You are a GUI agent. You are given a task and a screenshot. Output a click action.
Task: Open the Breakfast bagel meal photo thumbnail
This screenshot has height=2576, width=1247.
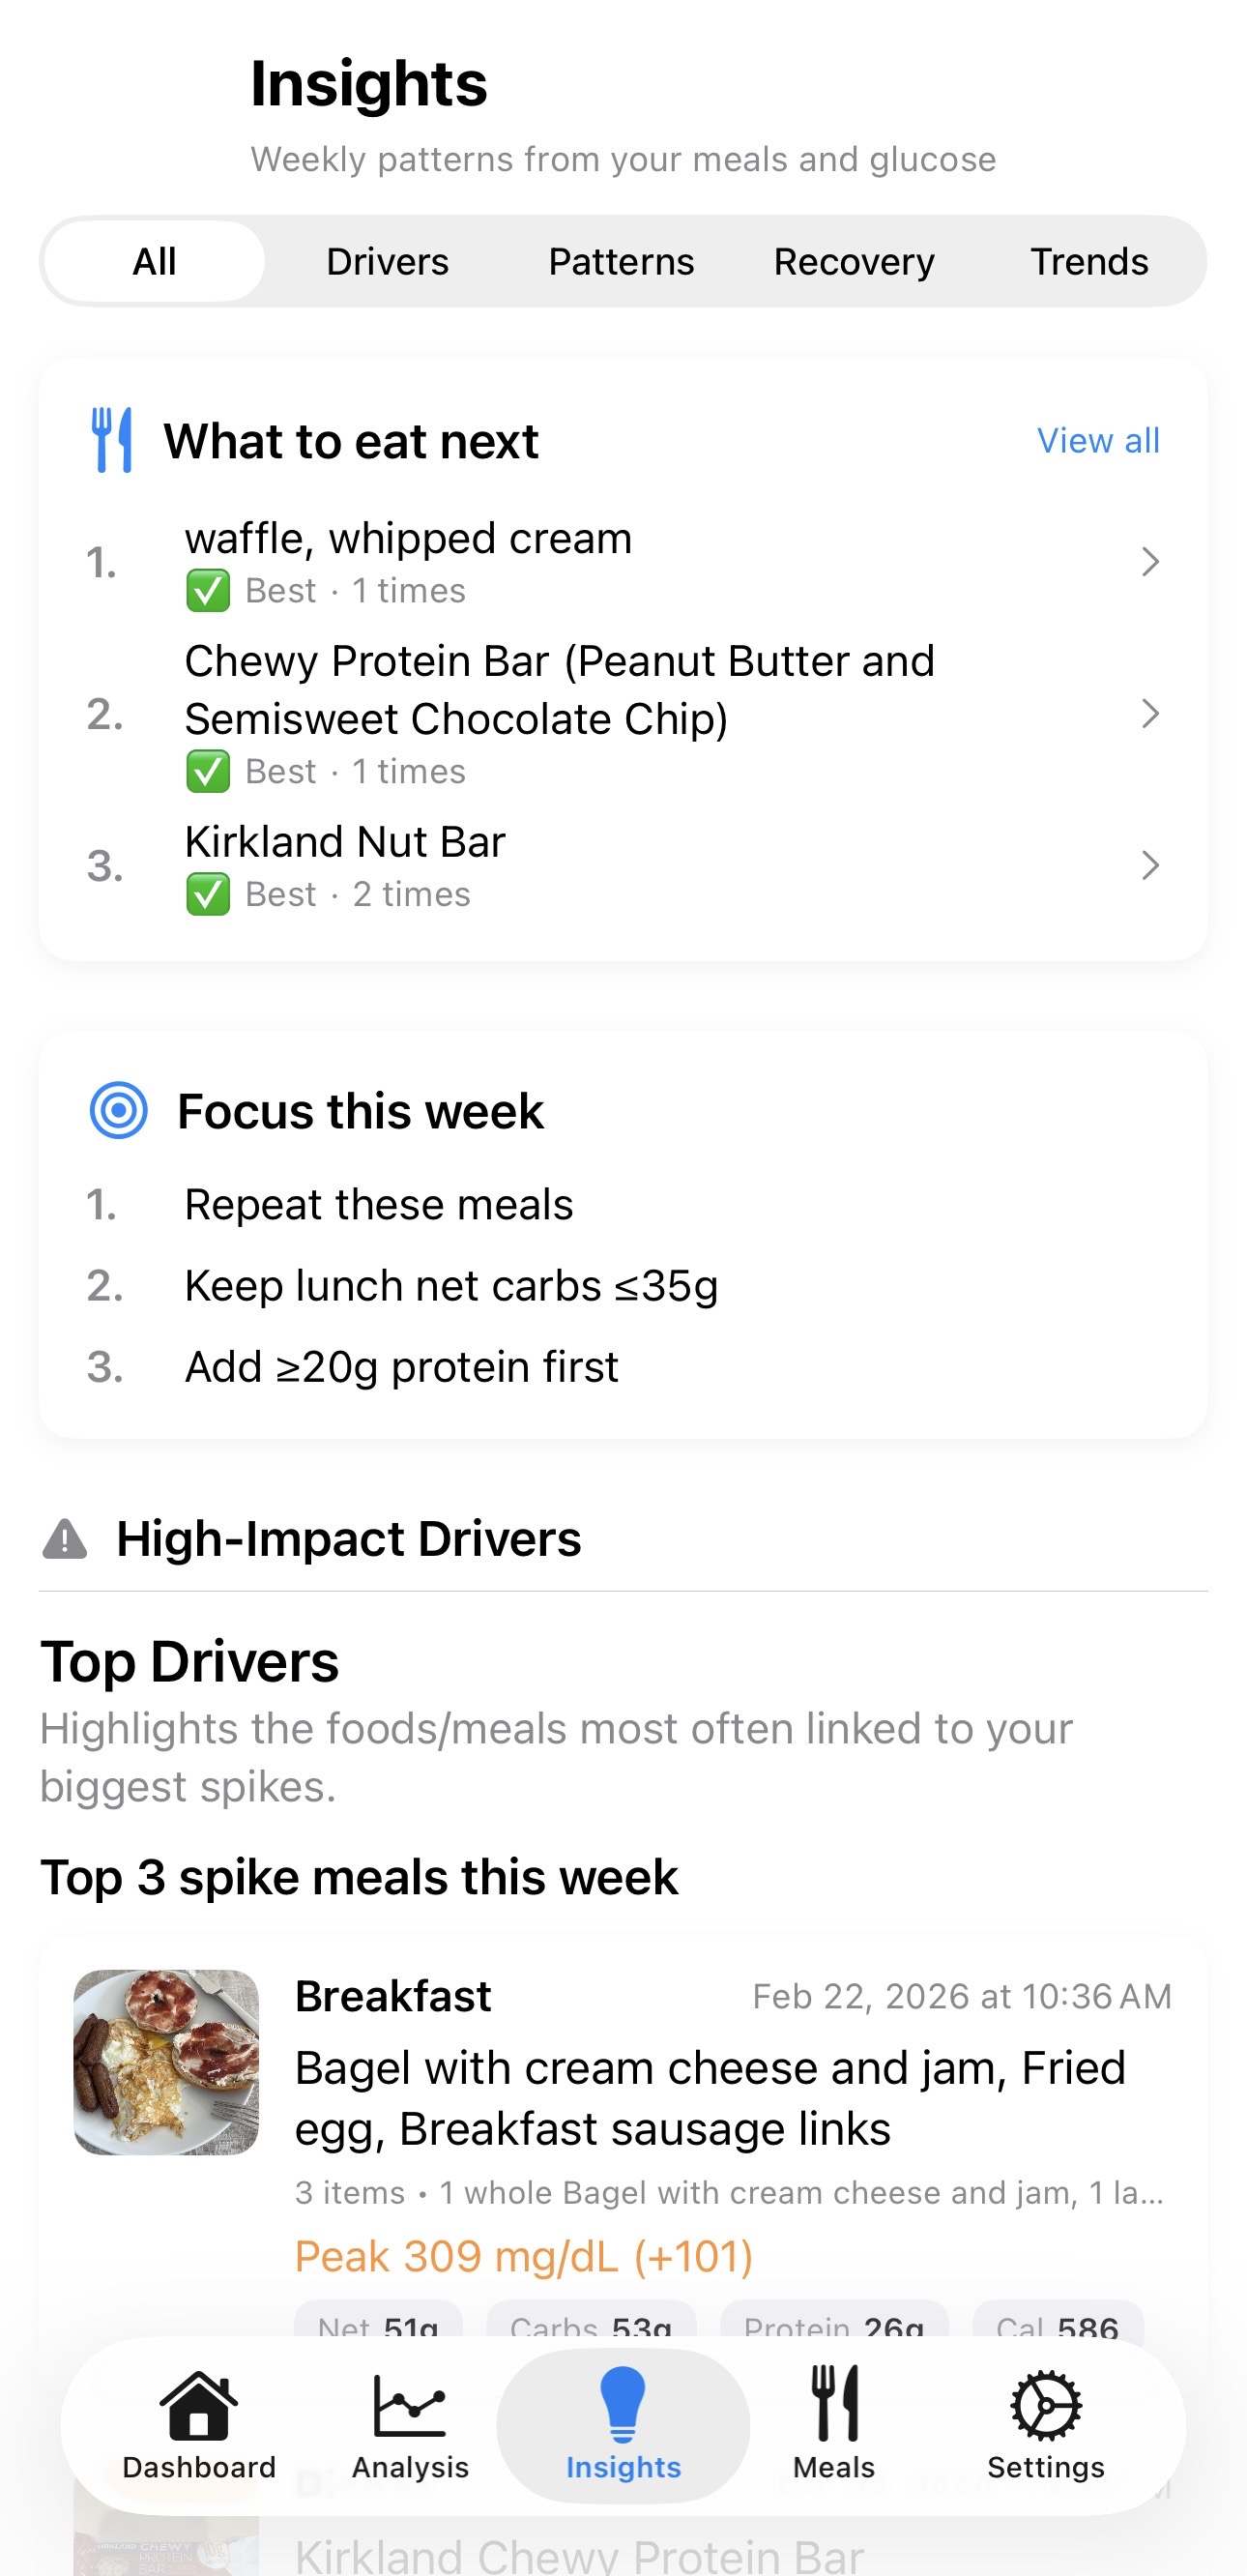click(x=166, y=2062)
